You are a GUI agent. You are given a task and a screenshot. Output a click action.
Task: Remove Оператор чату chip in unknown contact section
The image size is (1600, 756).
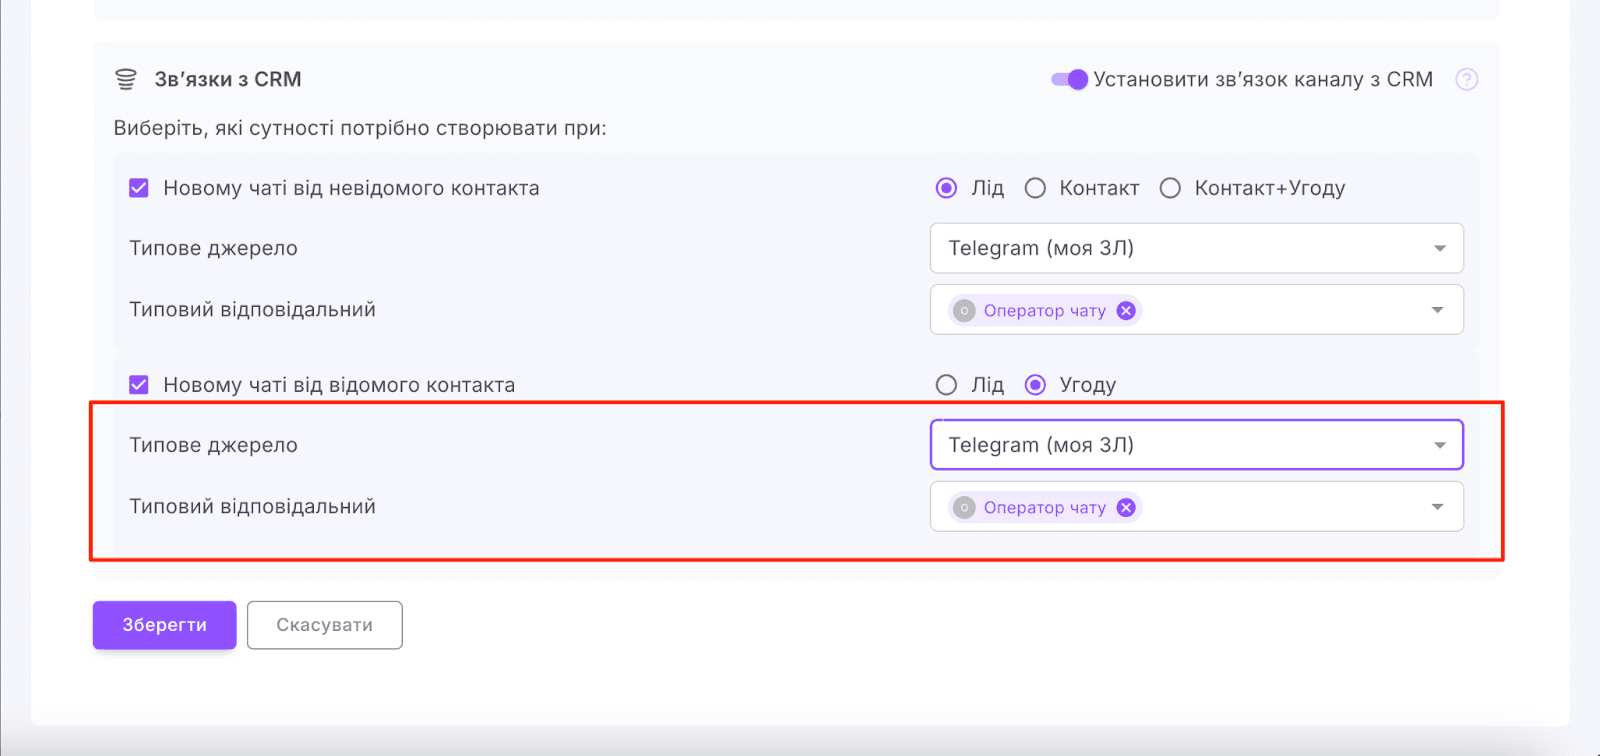1126,311
